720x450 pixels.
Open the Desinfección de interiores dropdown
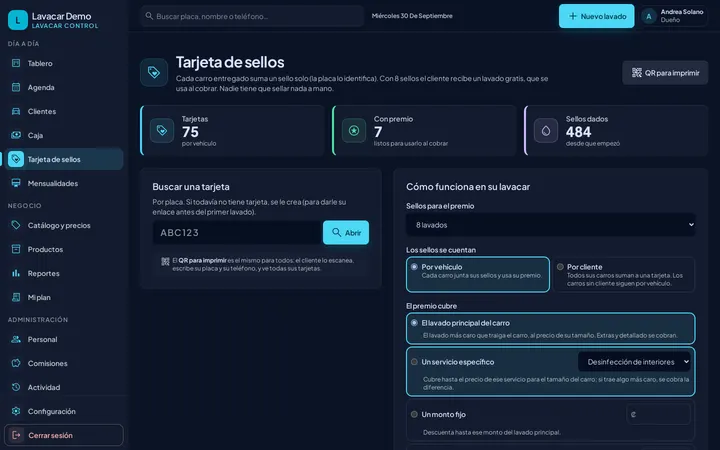(634, 362)
